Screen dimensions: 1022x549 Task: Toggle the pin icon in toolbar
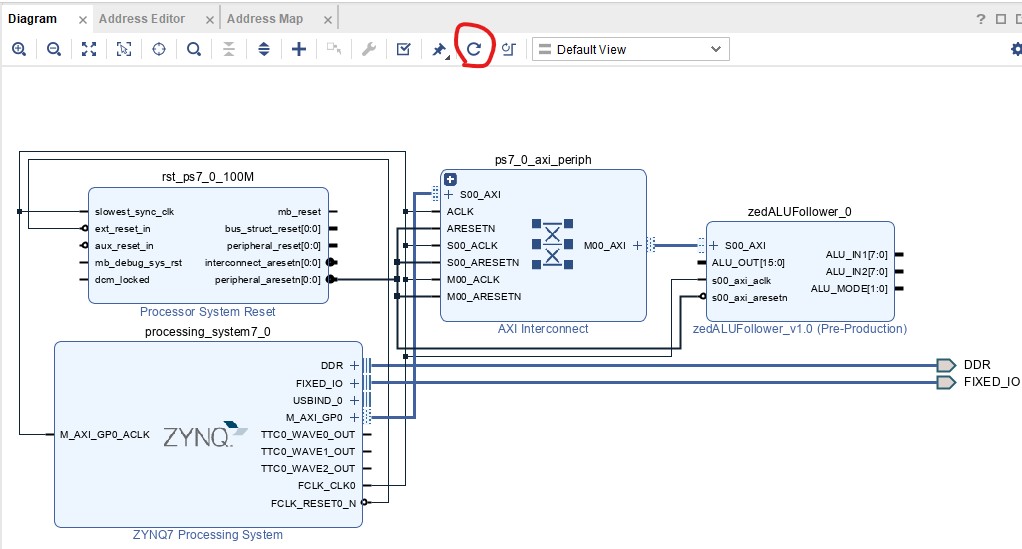click(439, 49)
